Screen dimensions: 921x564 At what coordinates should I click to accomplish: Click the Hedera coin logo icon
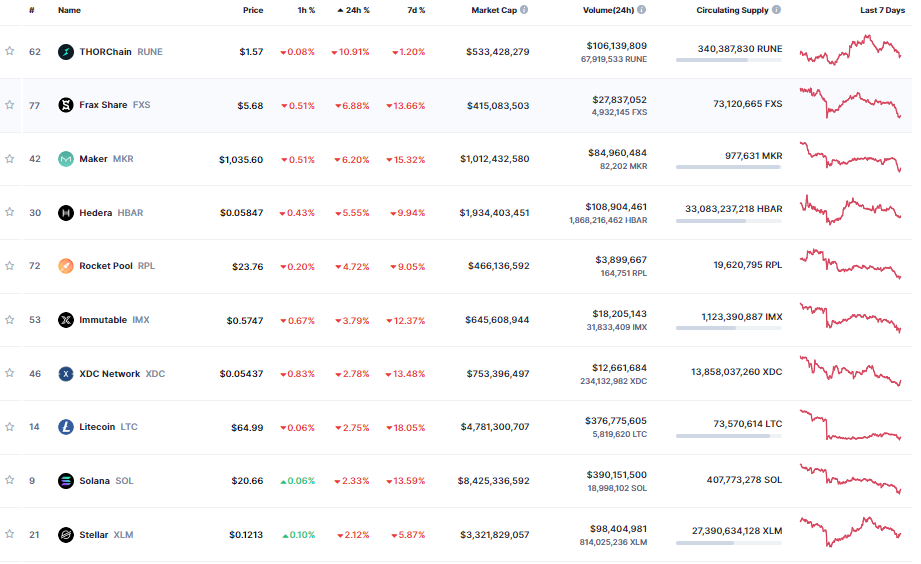click(x=66, y=213)
